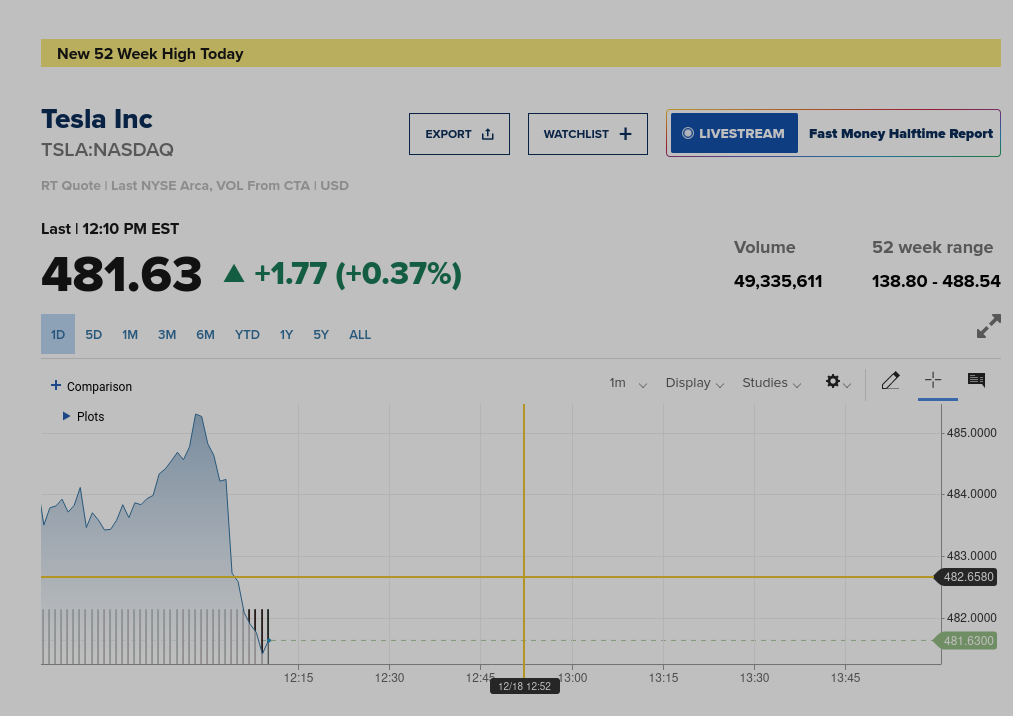Choose the 6M range tab
Viewport: 1013px width, 716px height.
(x=205, y=334)
